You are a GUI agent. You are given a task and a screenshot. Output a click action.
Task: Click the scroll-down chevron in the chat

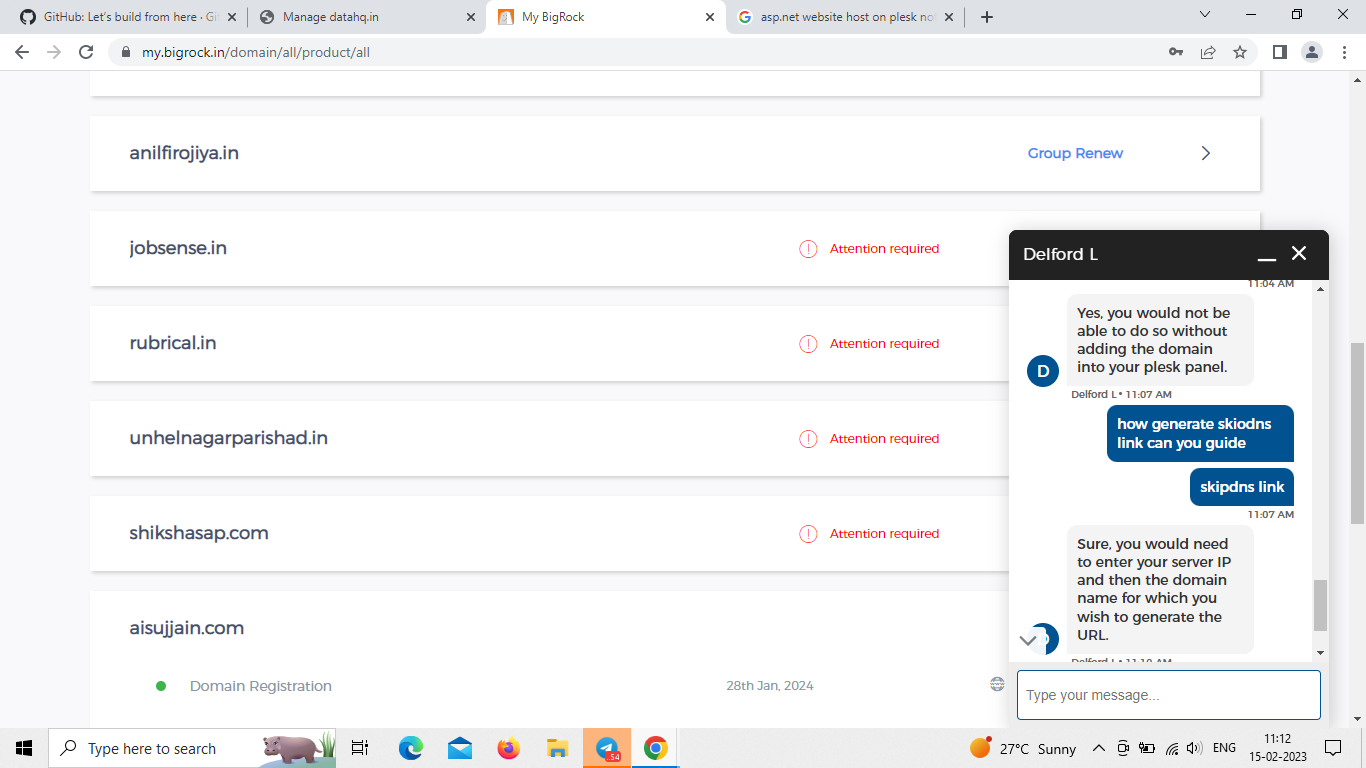[1028, 640]
